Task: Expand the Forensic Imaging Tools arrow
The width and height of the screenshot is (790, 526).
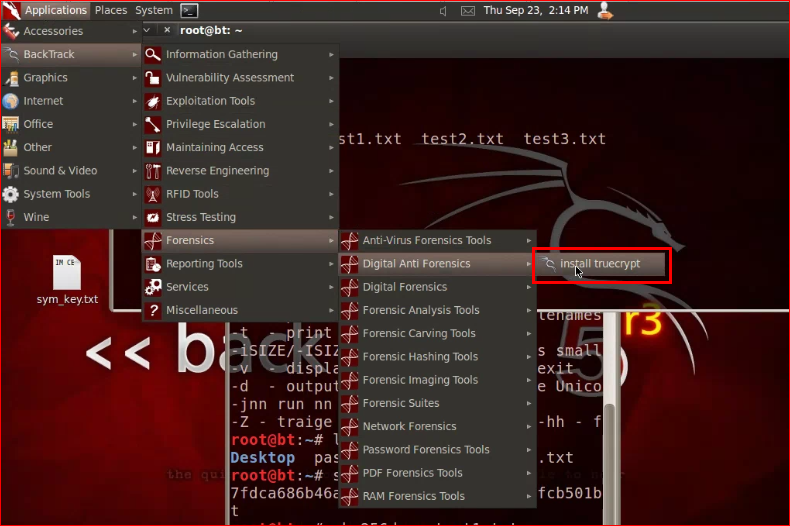Action: point(529,380)
